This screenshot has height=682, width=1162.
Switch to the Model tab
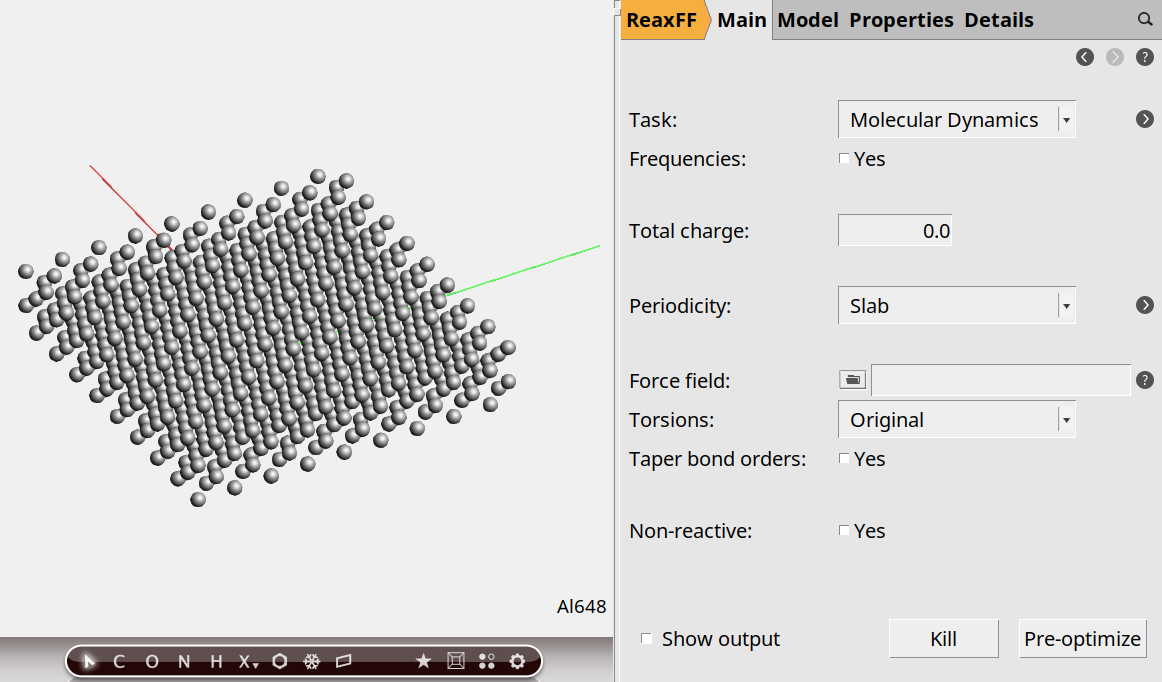(x=808, y=20)
